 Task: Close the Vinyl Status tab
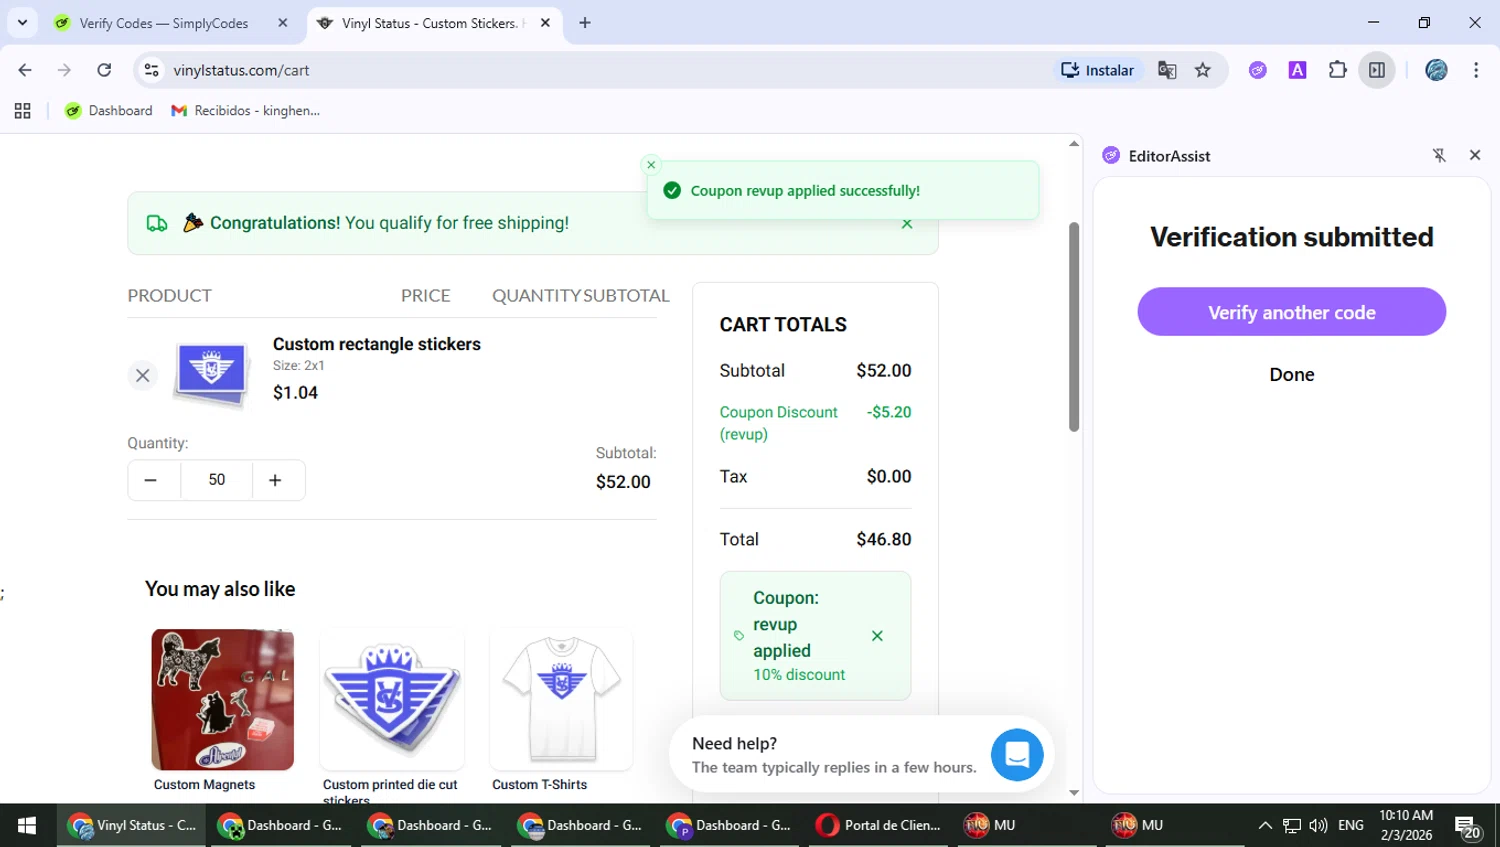[x=545, y=23]
